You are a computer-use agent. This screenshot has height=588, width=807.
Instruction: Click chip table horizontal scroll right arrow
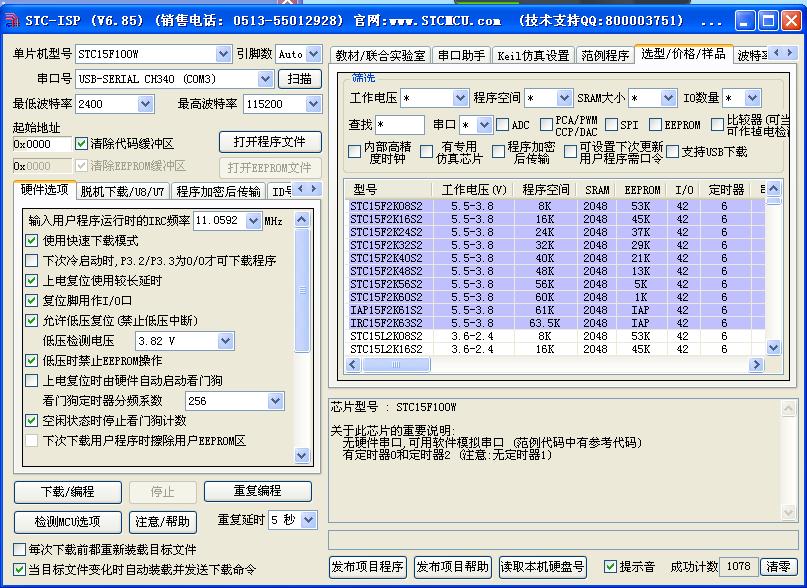(x=756, y=365)
